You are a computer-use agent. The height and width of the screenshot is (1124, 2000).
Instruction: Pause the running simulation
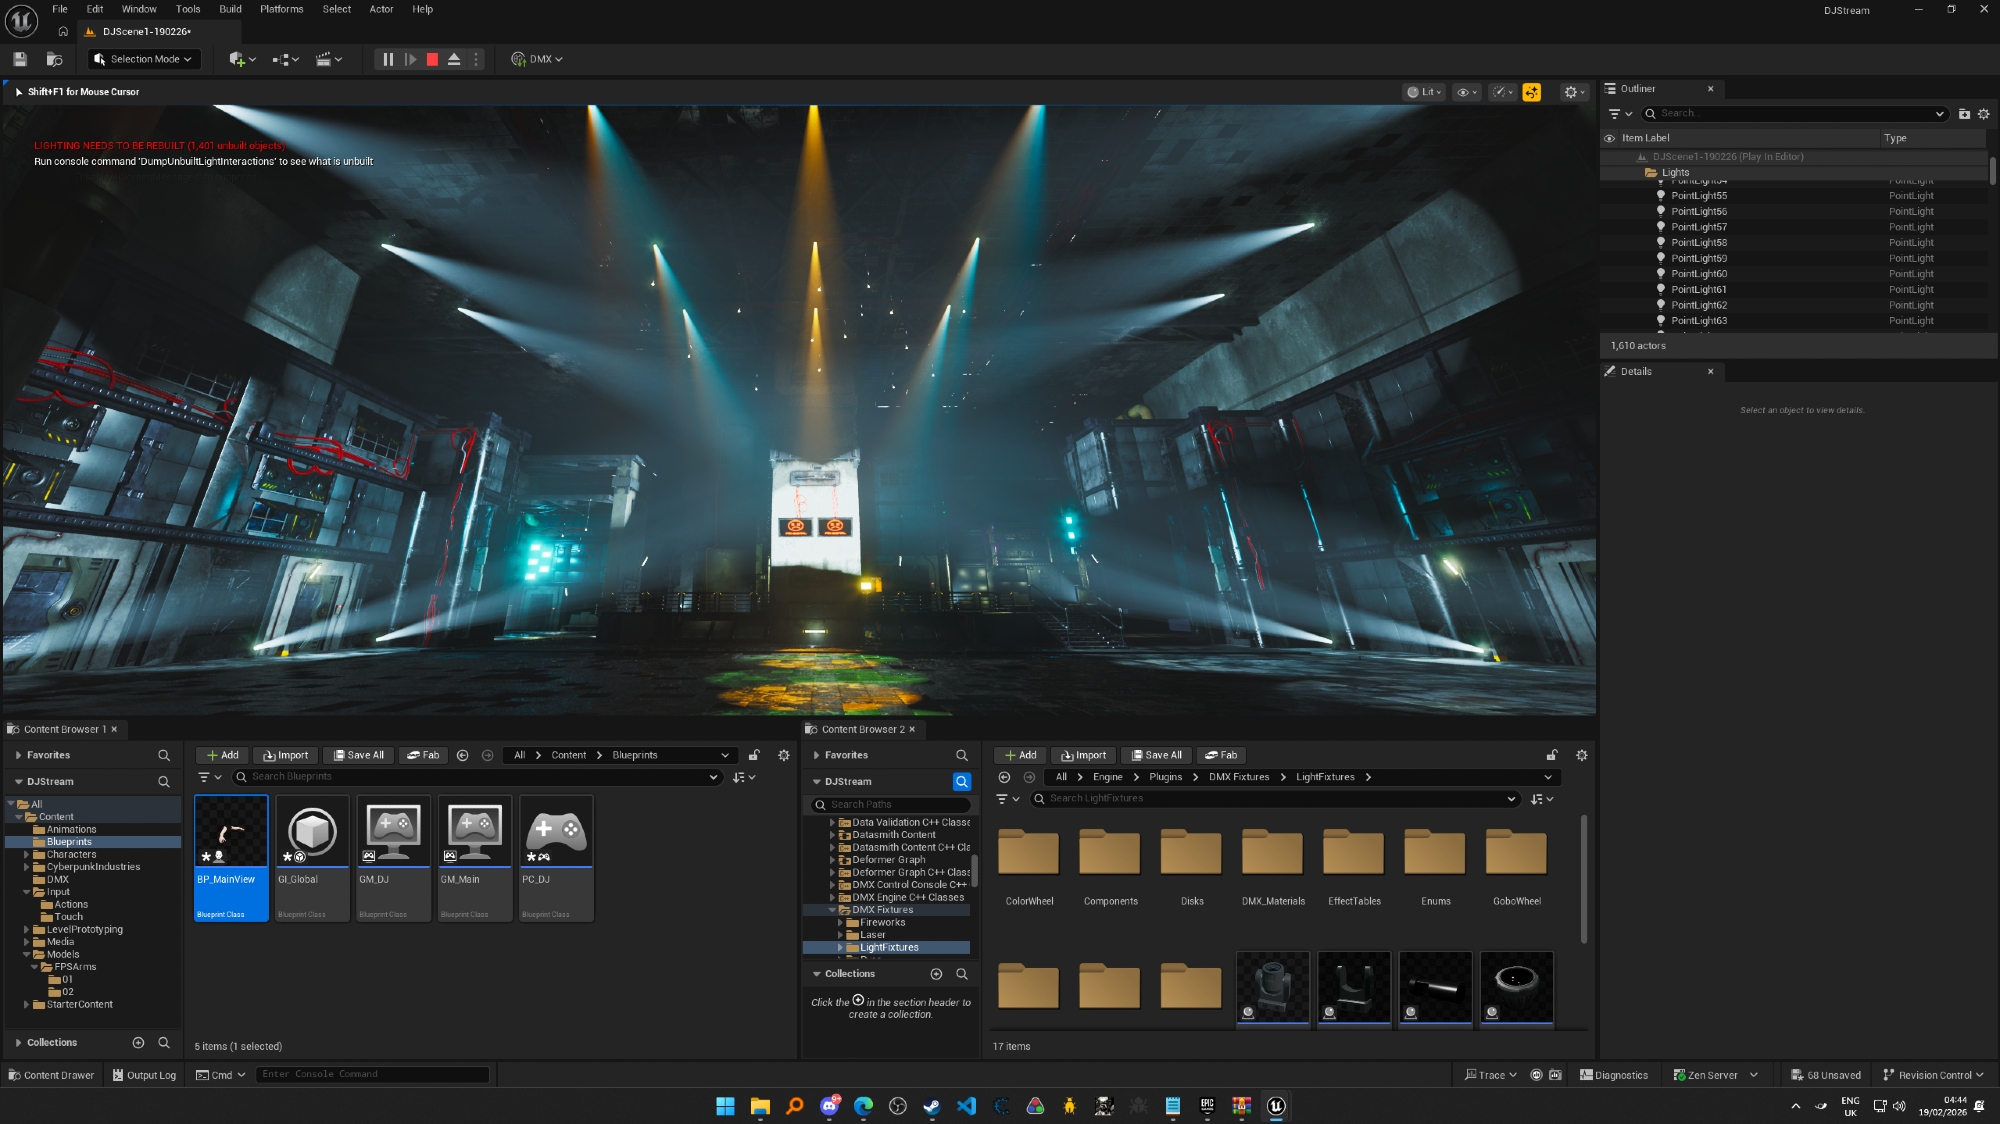click(x=388, y=59)
